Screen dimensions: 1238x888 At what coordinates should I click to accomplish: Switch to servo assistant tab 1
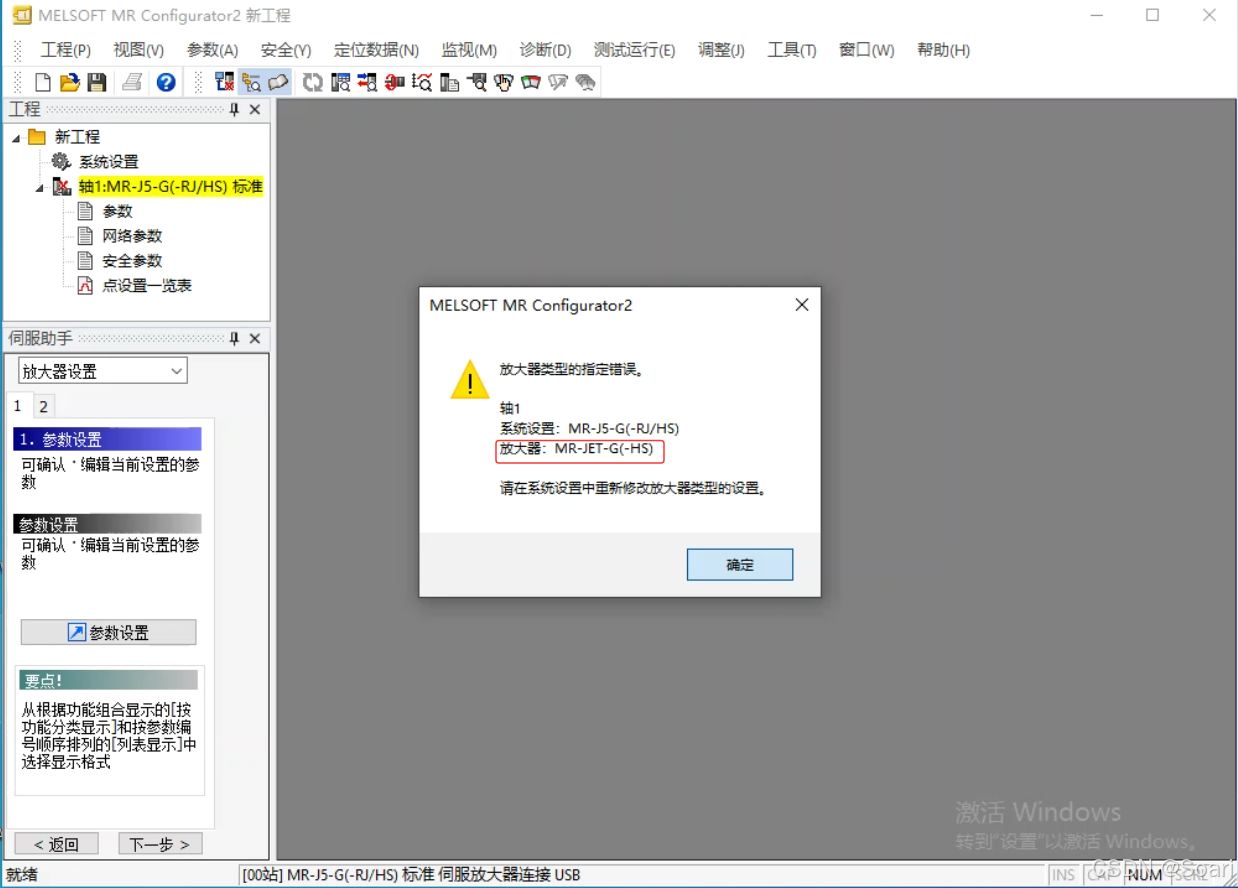[17, 406]
